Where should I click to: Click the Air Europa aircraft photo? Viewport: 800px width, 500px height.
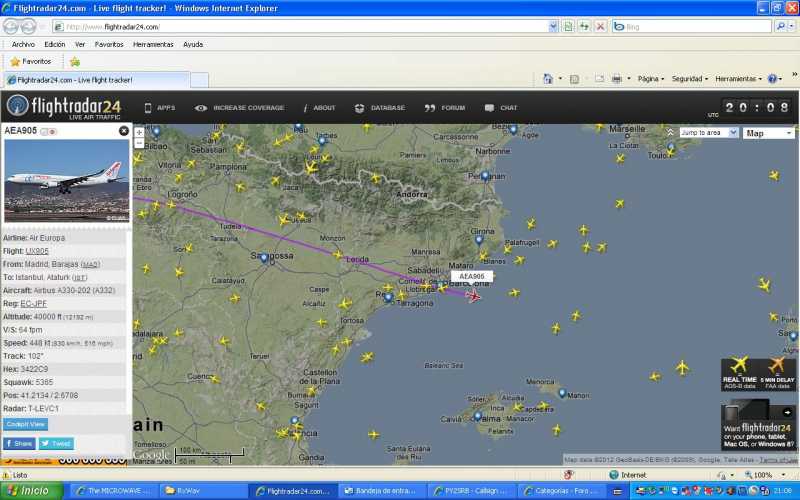tap(66, 181)
